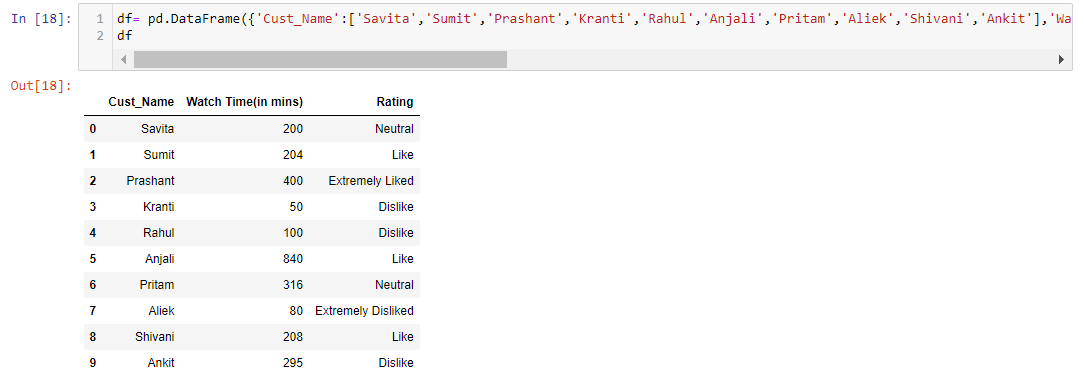Click the watch time value 316 for Pritam

click(x=292, y=285)
